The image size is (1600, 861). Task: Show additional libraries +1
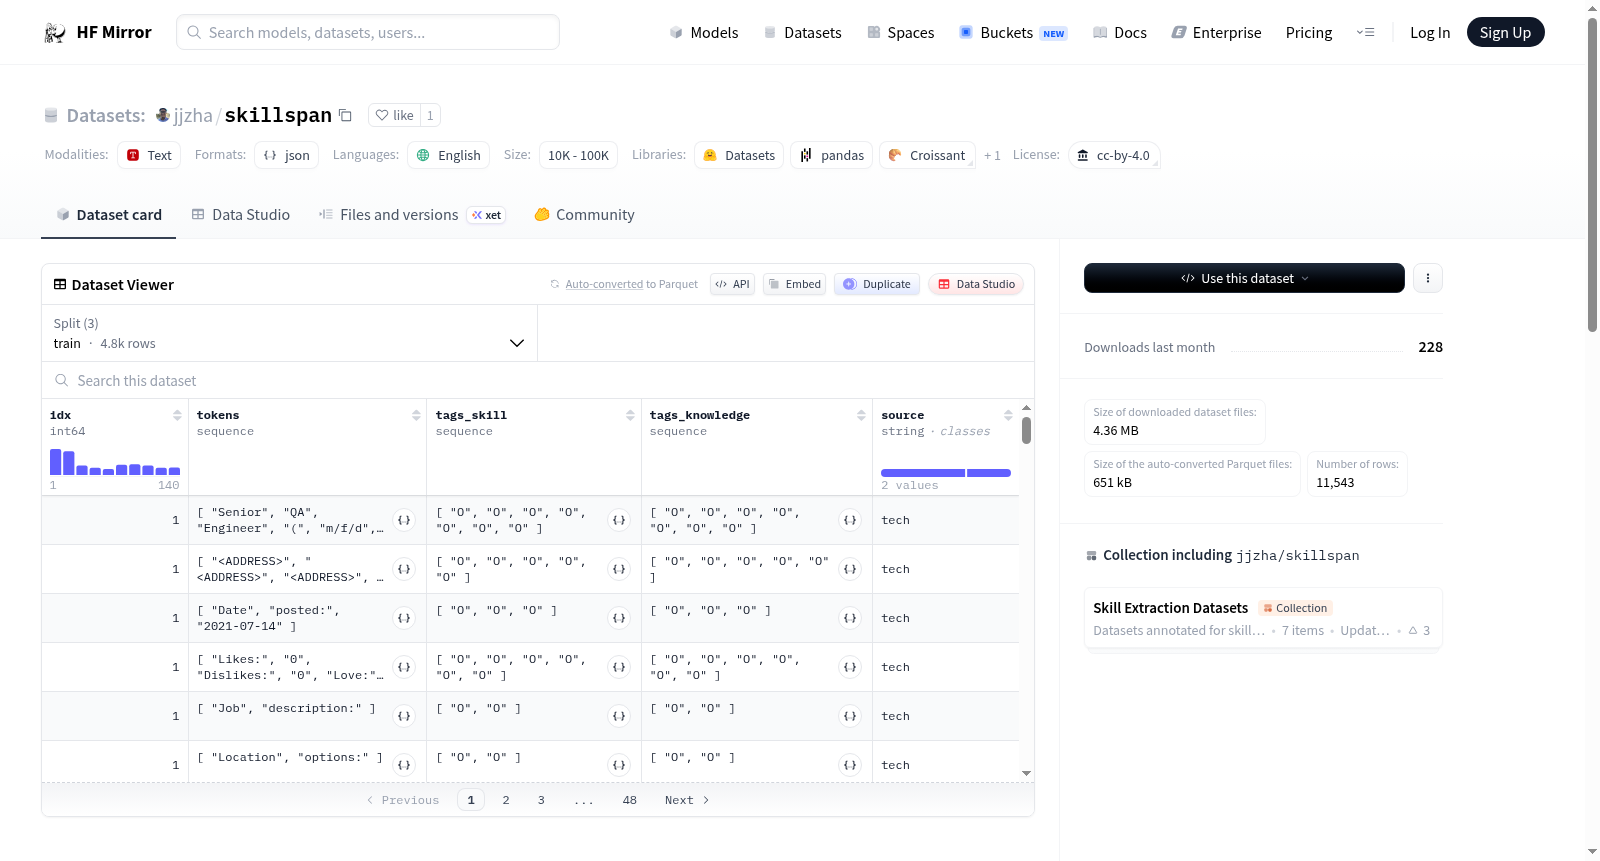[x=992, y=155]
